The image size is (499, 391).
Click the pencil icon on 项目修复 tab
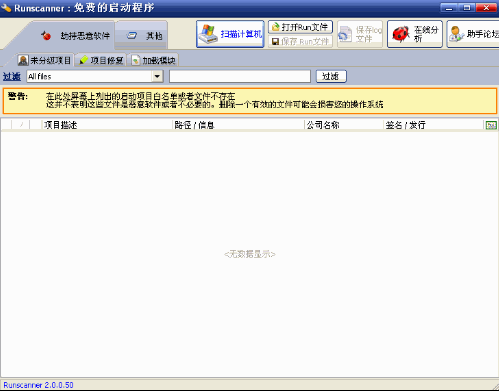(x=83, y=60)
